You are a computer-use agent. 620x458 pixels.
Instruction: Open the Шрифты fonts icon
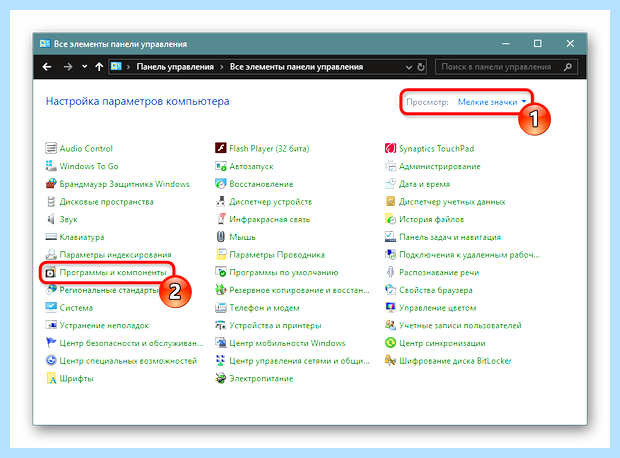tap(51, 379)
